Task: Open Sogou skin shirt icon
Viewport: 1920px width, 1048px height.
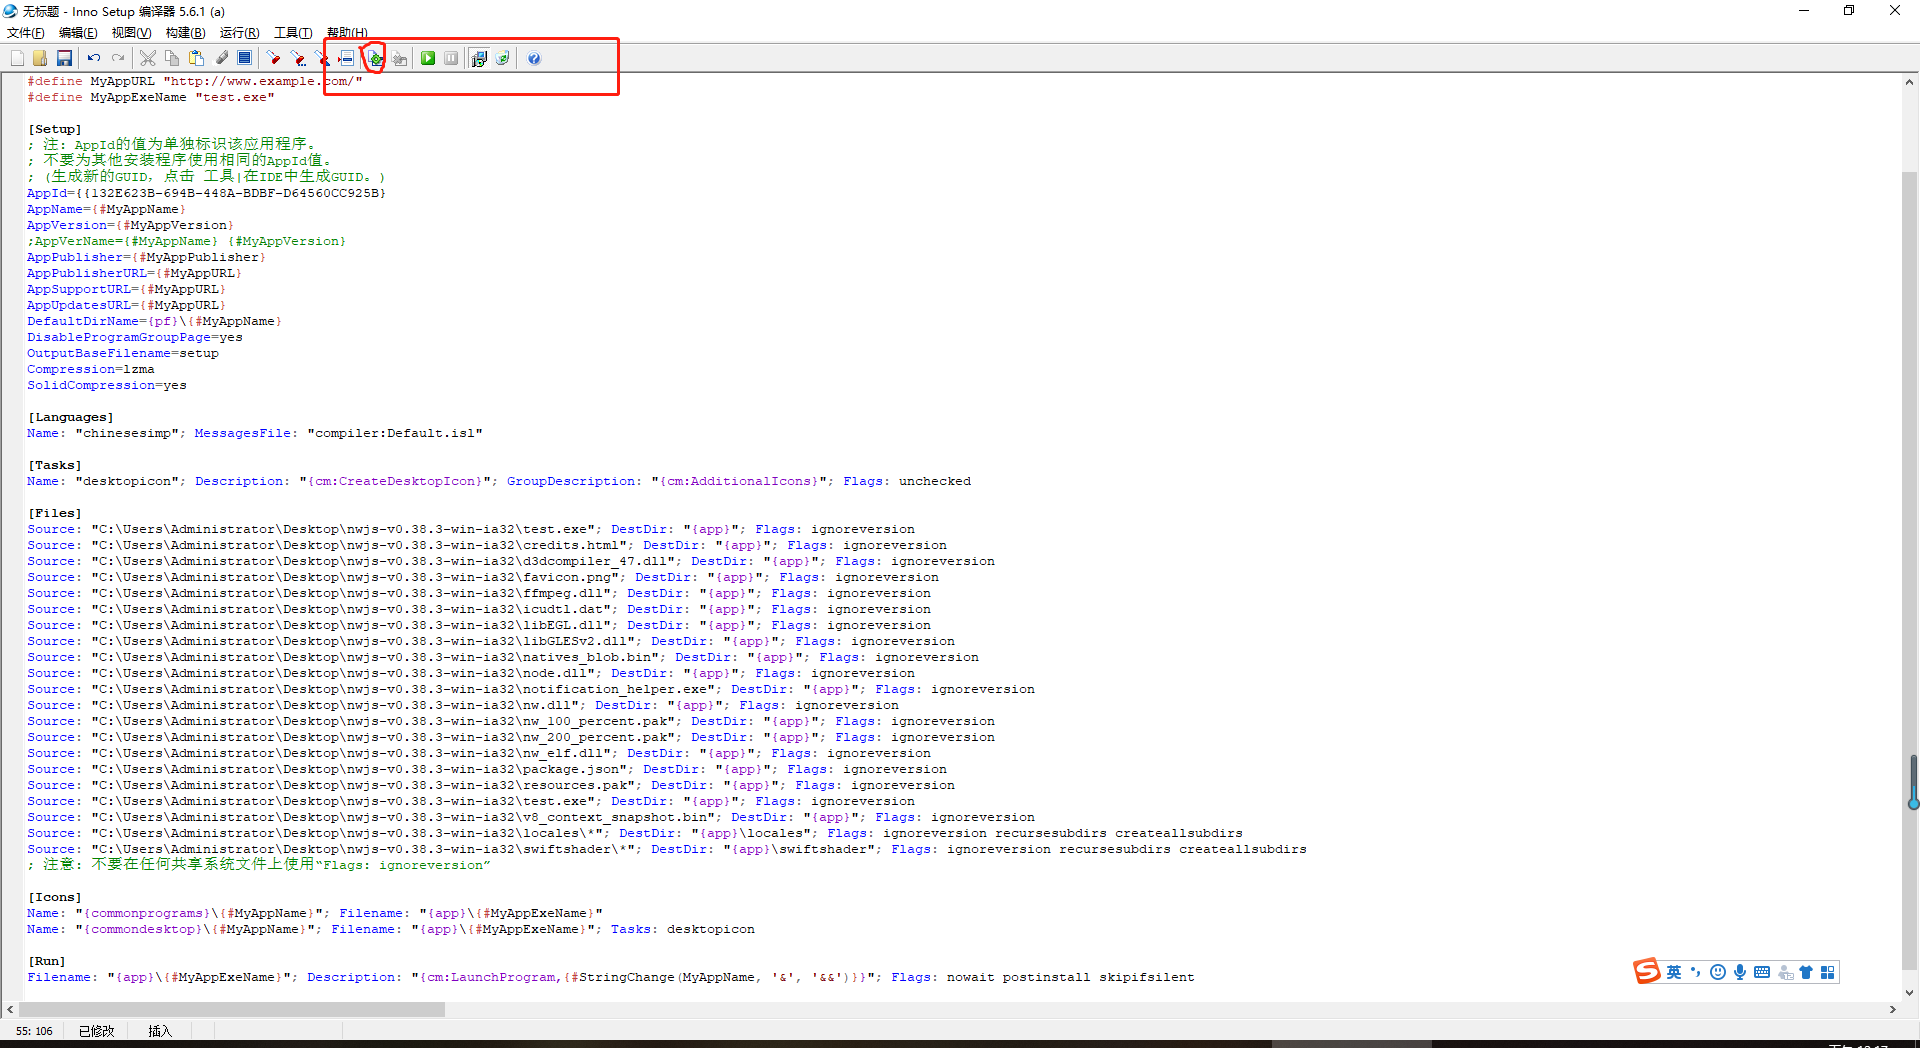Action: click(x=1806, y=972)
